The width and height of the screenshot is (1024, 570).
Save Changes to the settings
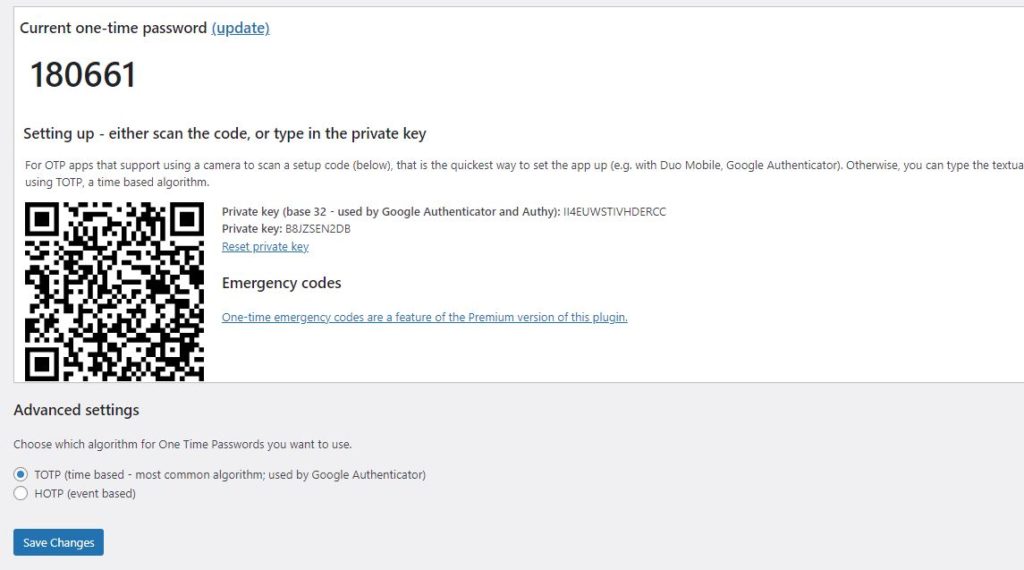tap(59, 542)
